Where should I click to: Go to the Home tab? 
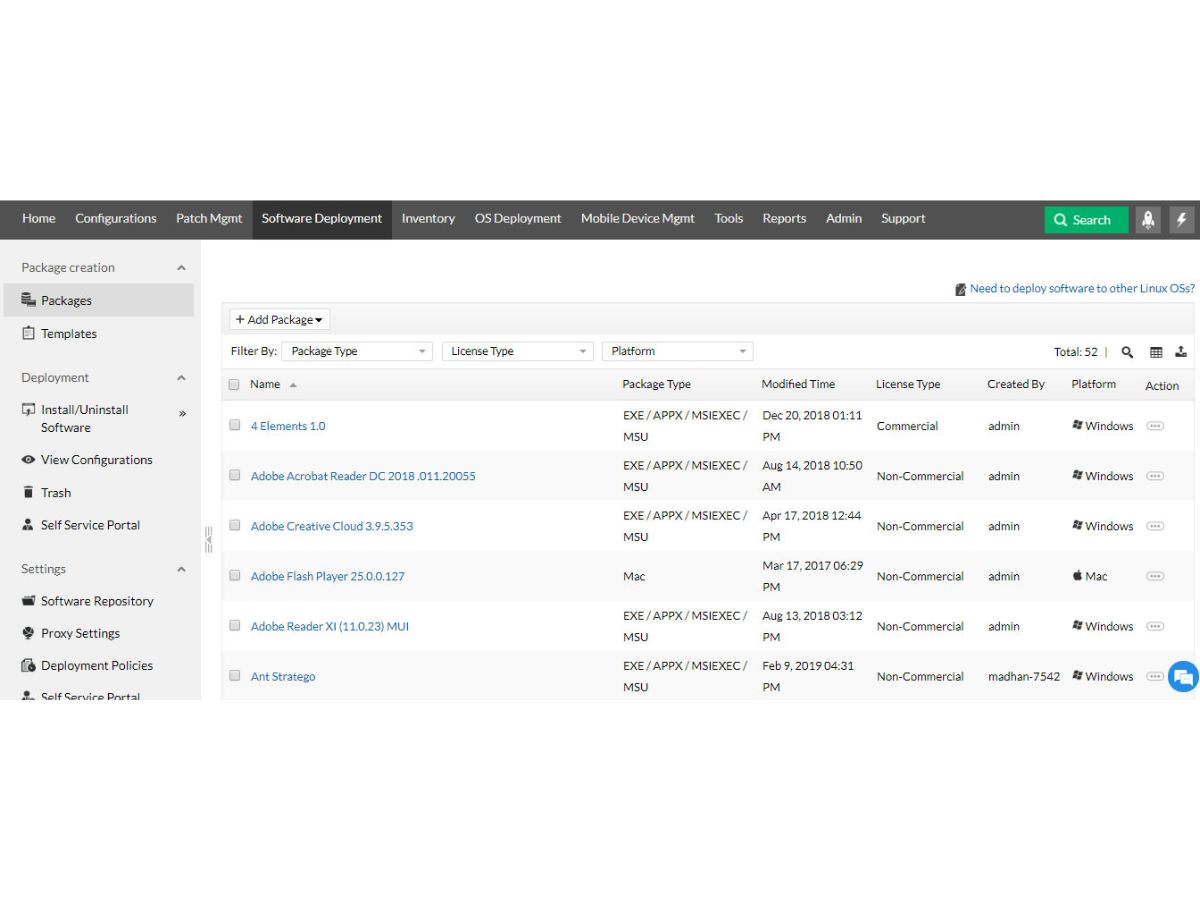click(x=39, y=219)
